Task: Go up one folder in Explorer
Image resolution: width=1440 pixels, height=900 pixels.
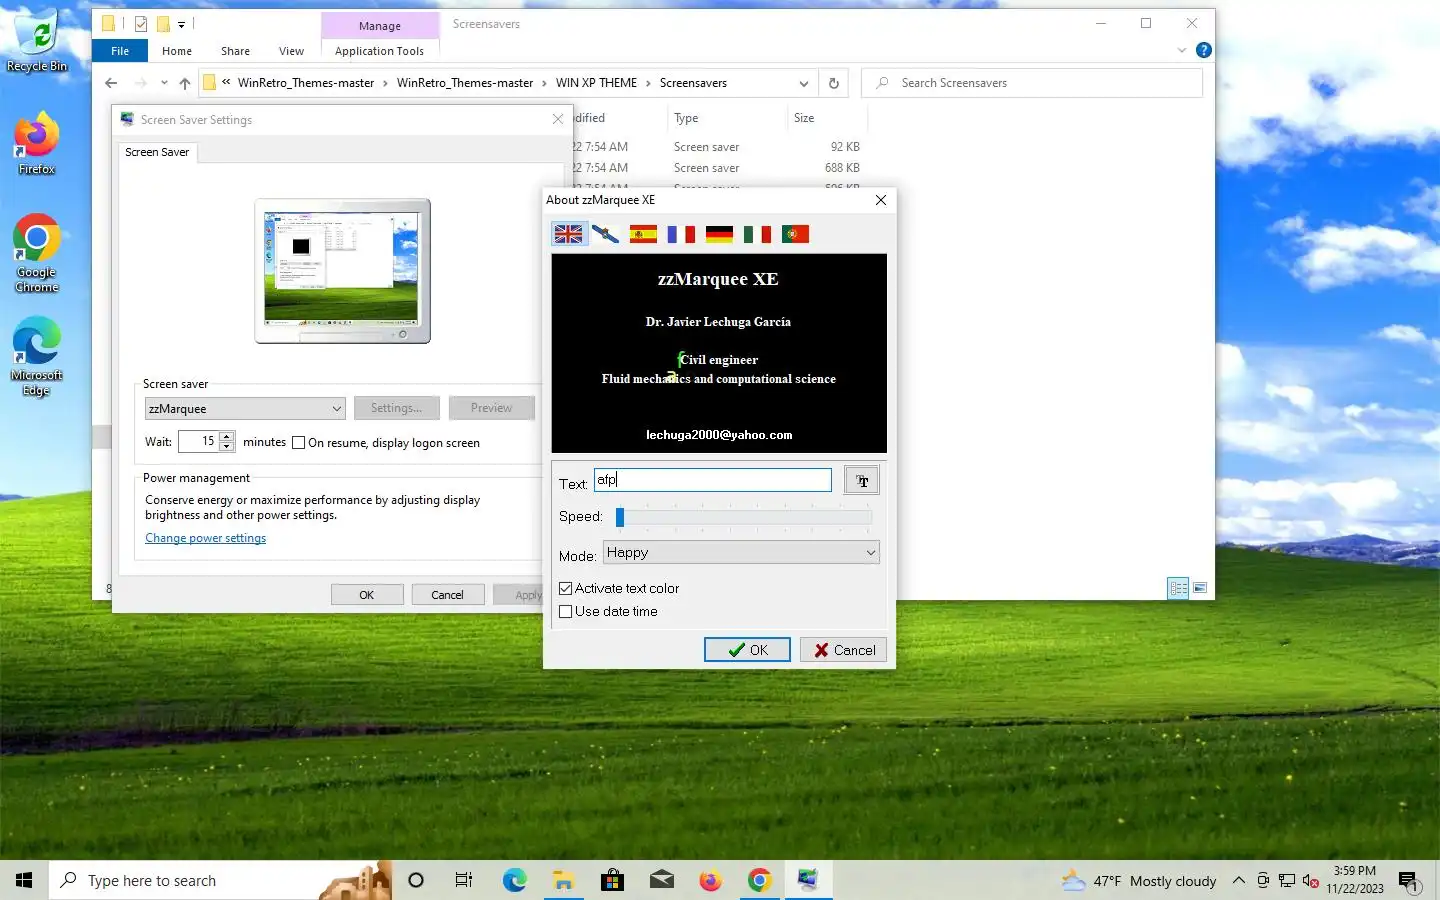Action: point(185,83)
